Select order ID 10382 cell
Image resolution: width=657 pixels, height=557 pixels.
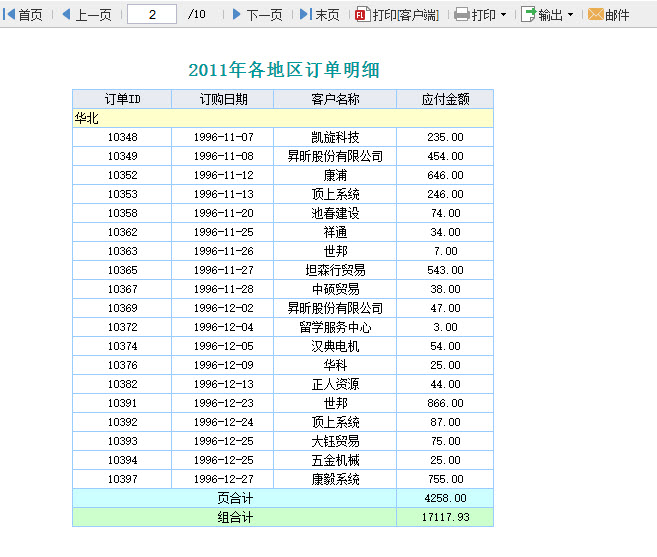(122, 384)
